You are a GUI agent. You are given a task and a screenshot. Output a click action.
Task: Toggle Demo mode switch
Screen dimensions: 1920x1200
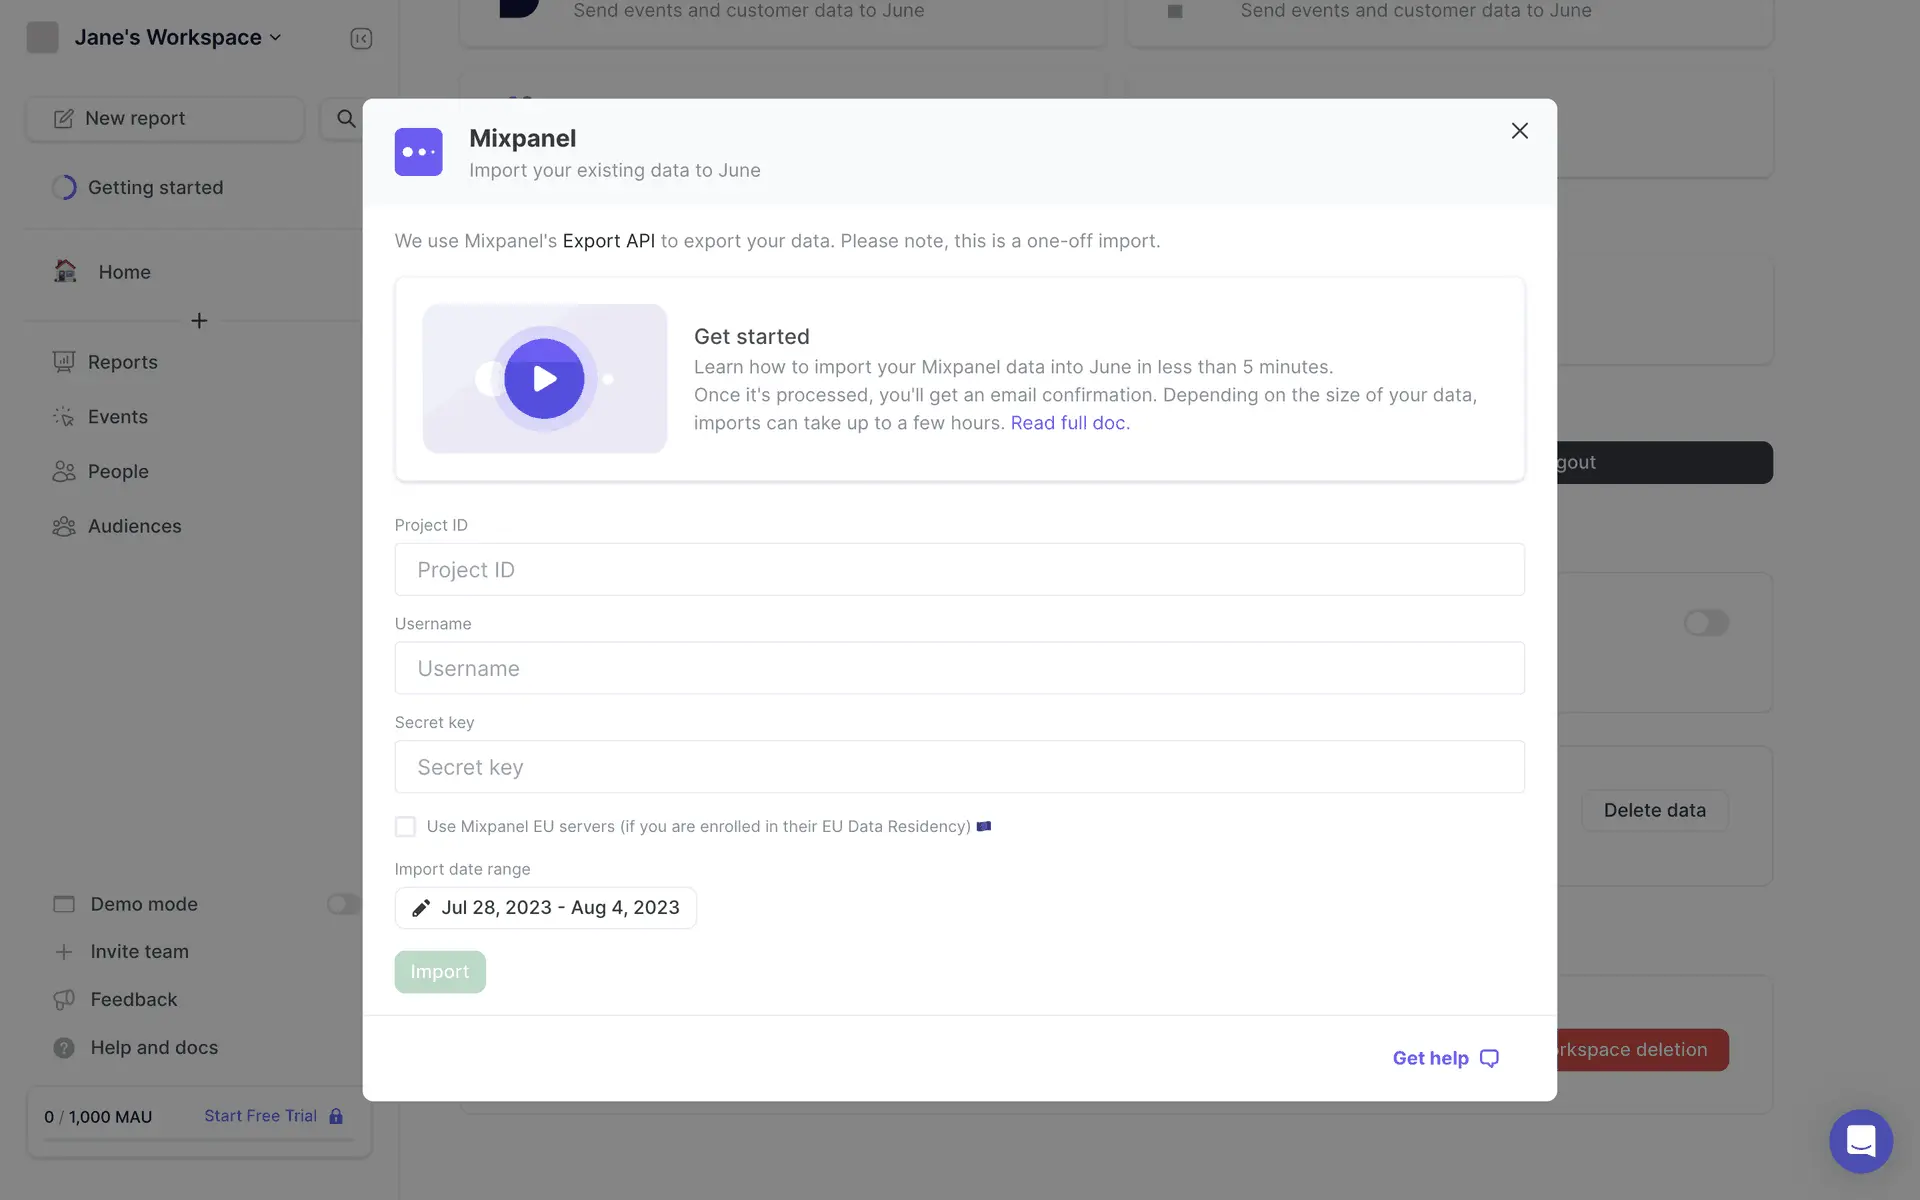click(342, 904)
